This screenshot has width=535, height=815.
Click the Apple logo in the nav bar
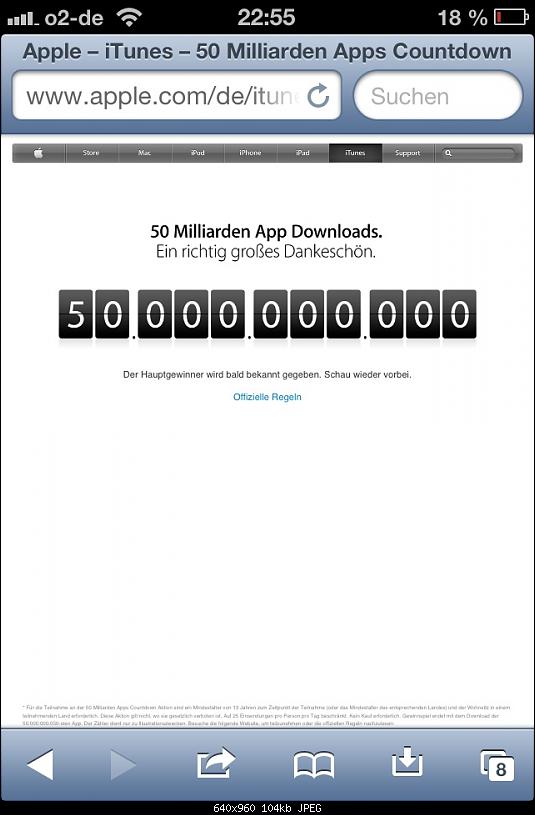38,153
